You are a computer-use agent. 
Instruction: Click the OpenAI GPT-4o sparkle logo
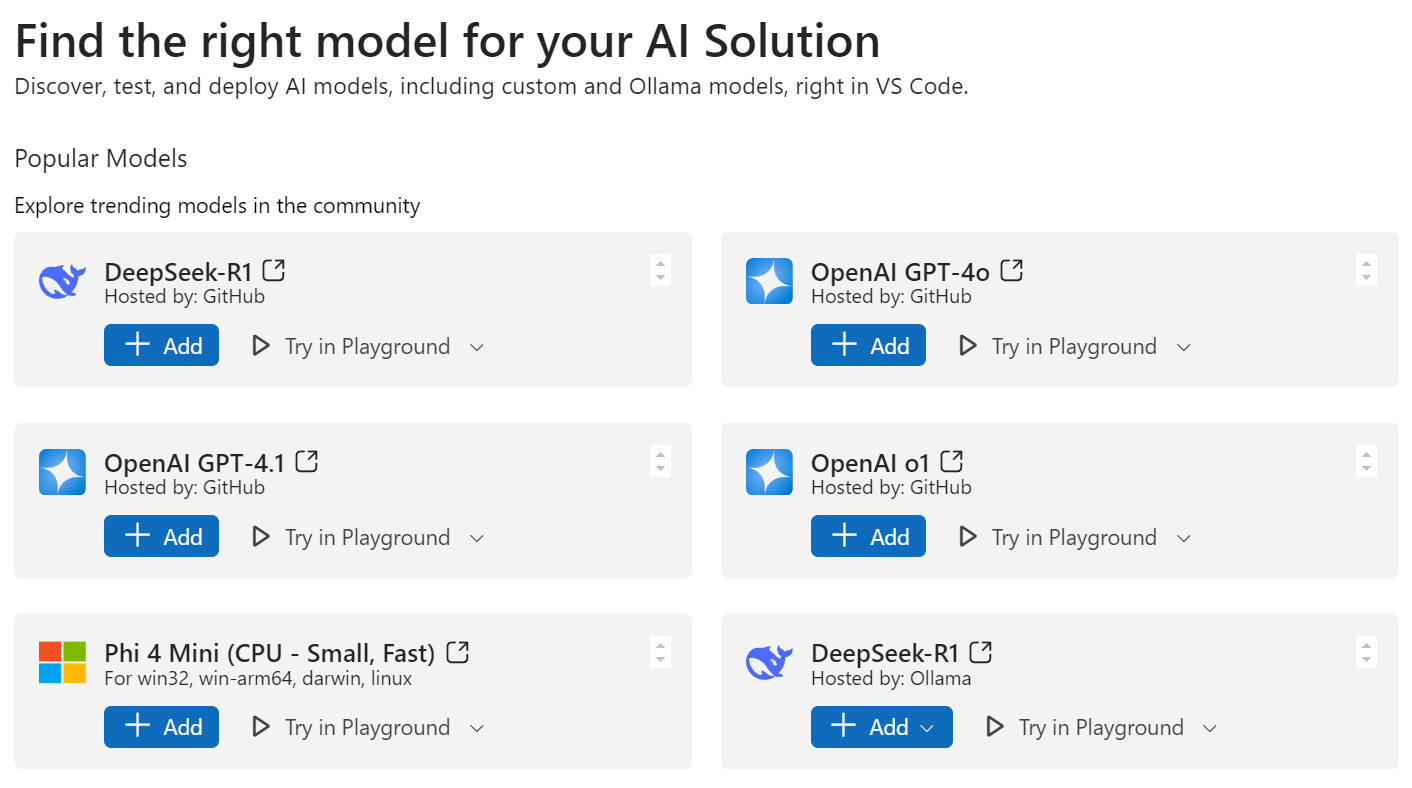click(x=769, y=281)
